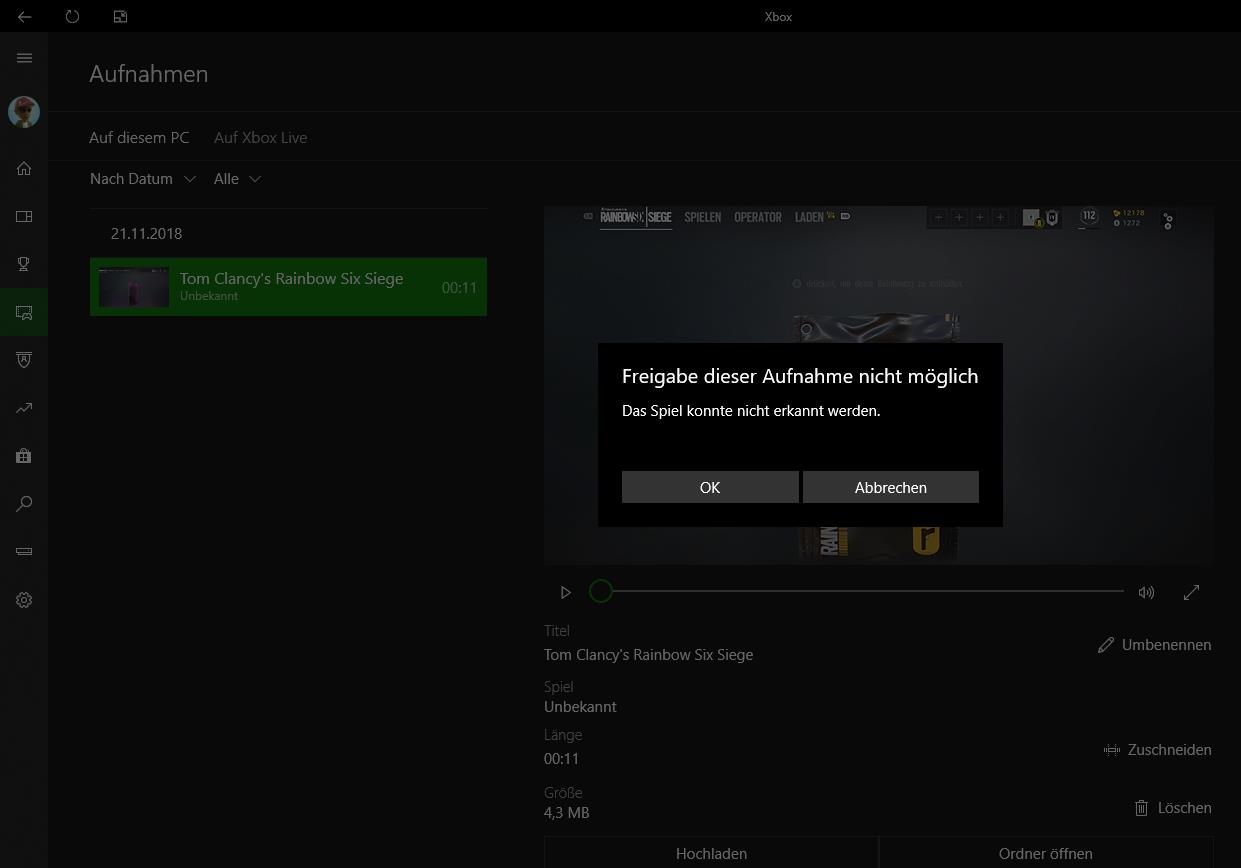The image size is (1241, 868).
Task: Click the video seek slider handle
Action: pyautogui.click(x=600, y=592)
